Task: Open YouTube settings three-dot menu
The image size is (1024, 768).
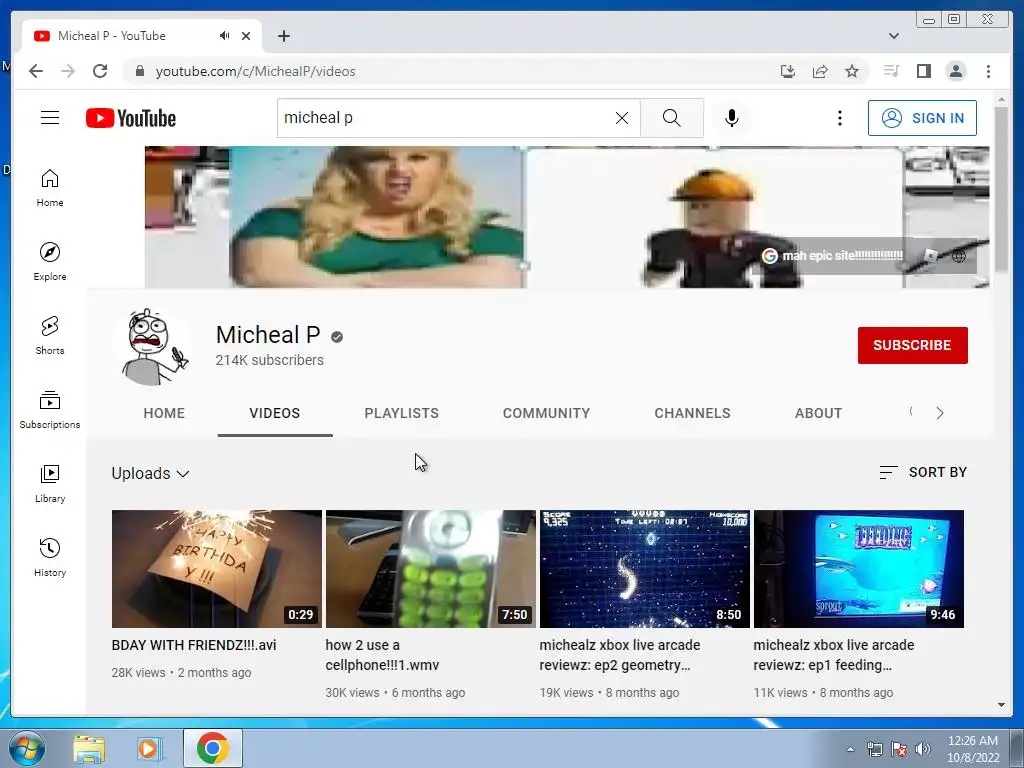Action: (x=840, y=118)
